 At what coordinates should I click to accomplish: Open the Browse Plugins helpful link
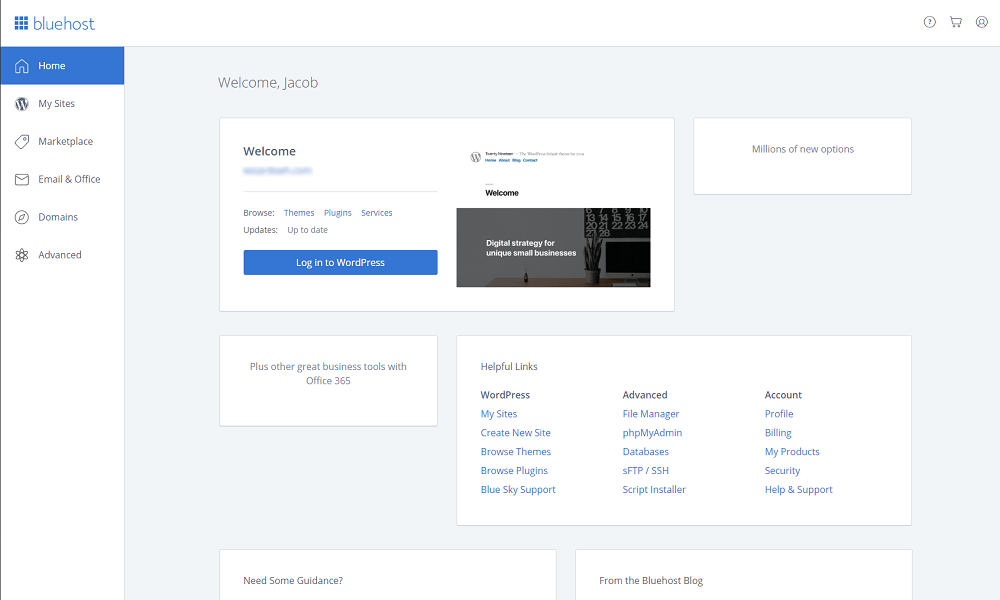coord(514,471)
